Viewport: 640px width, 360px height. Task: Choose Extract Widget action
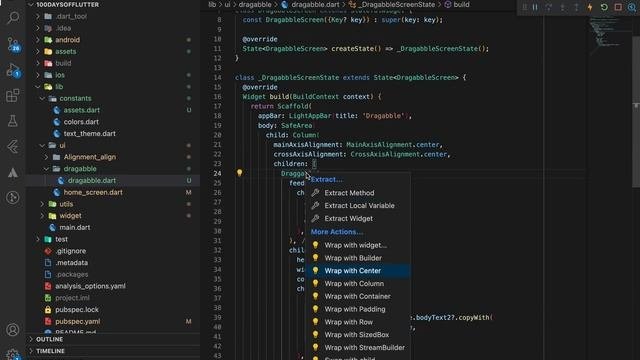tap(349, 219)
